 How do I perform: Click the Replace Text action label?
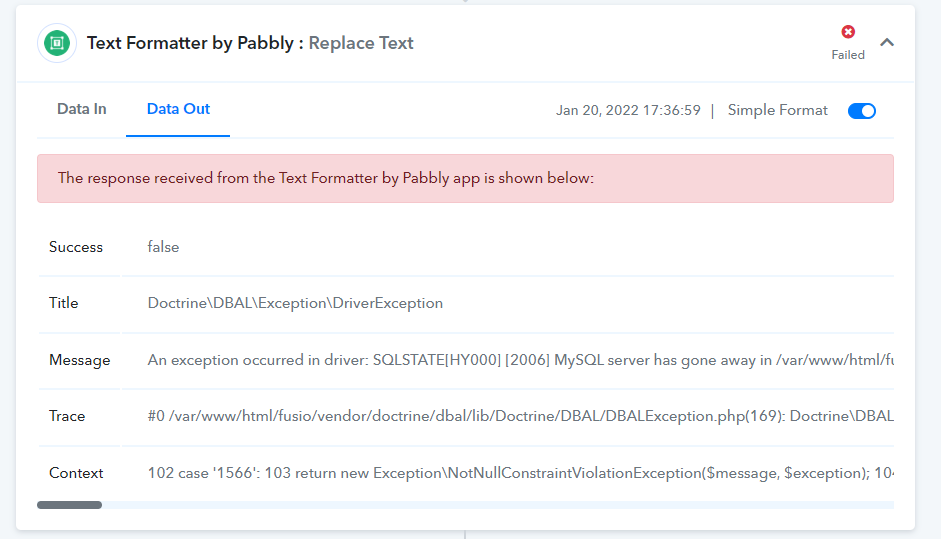point(361,43)
